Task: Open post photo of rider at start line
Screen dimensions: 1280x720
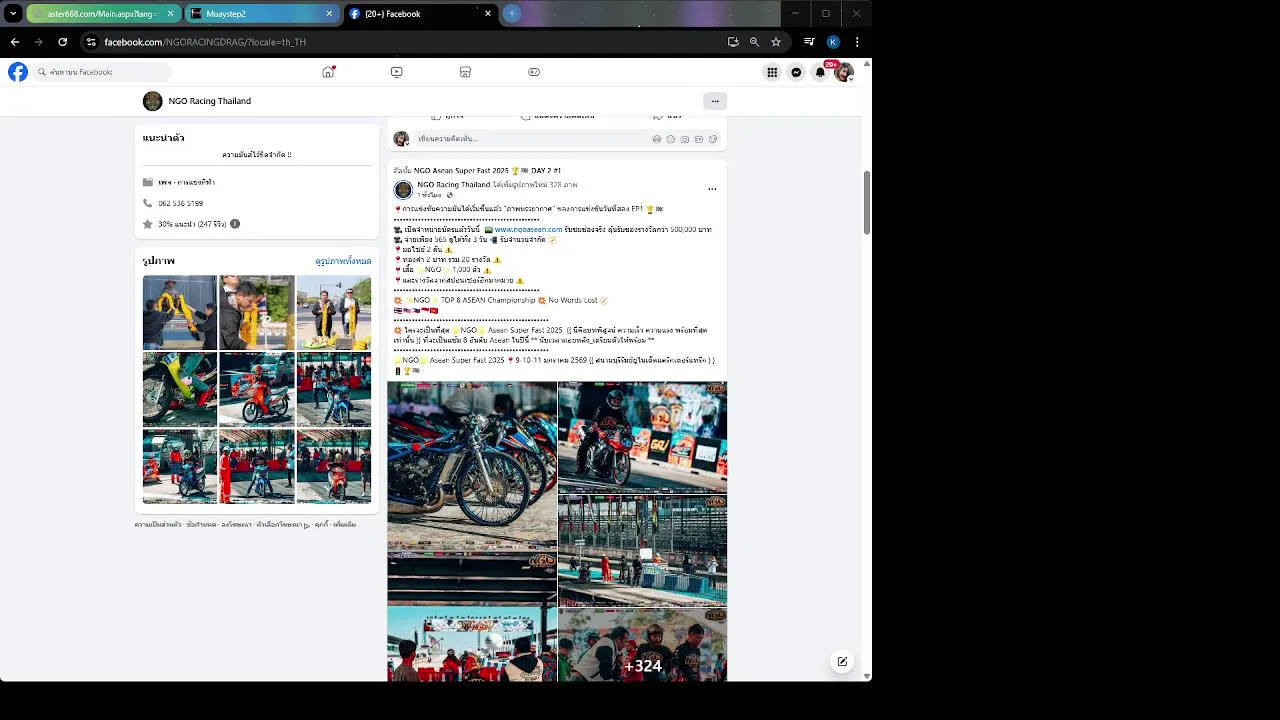Action: pos(642,437)
